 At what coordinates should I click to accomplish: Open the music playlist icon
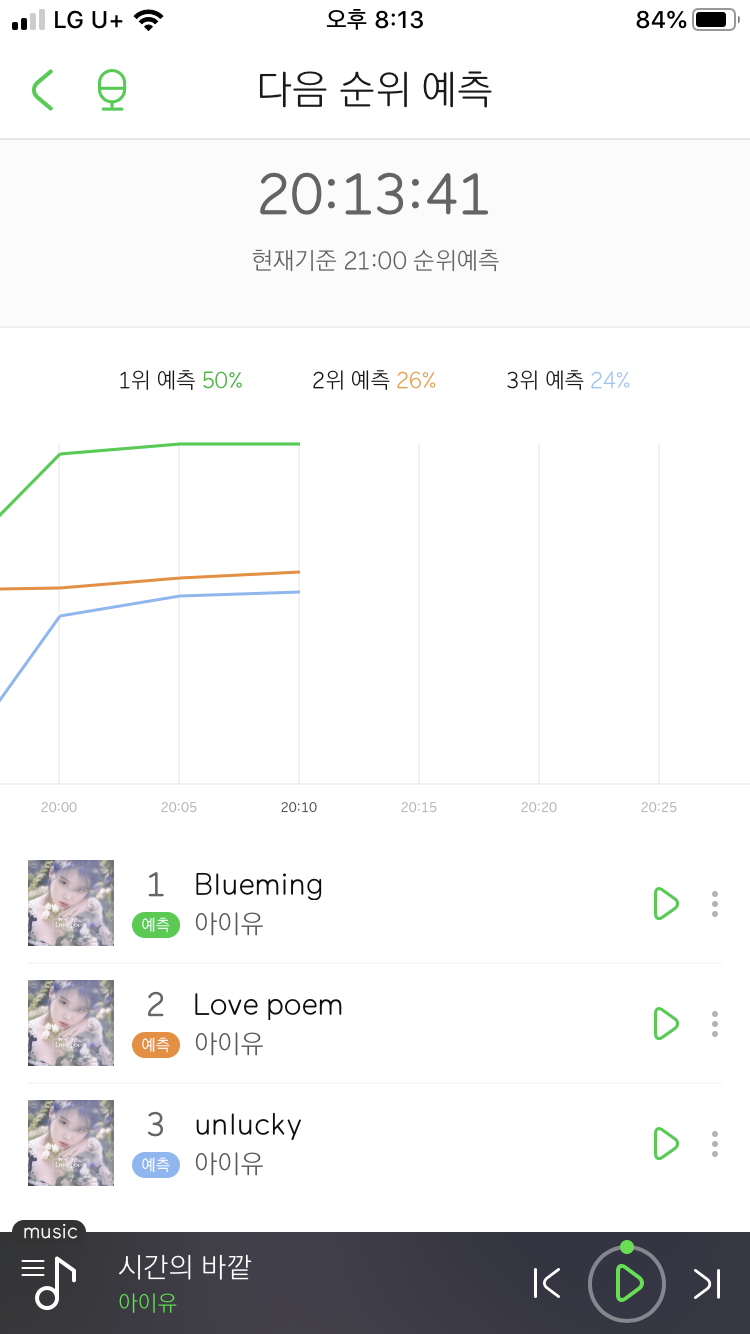point(49,1281)
